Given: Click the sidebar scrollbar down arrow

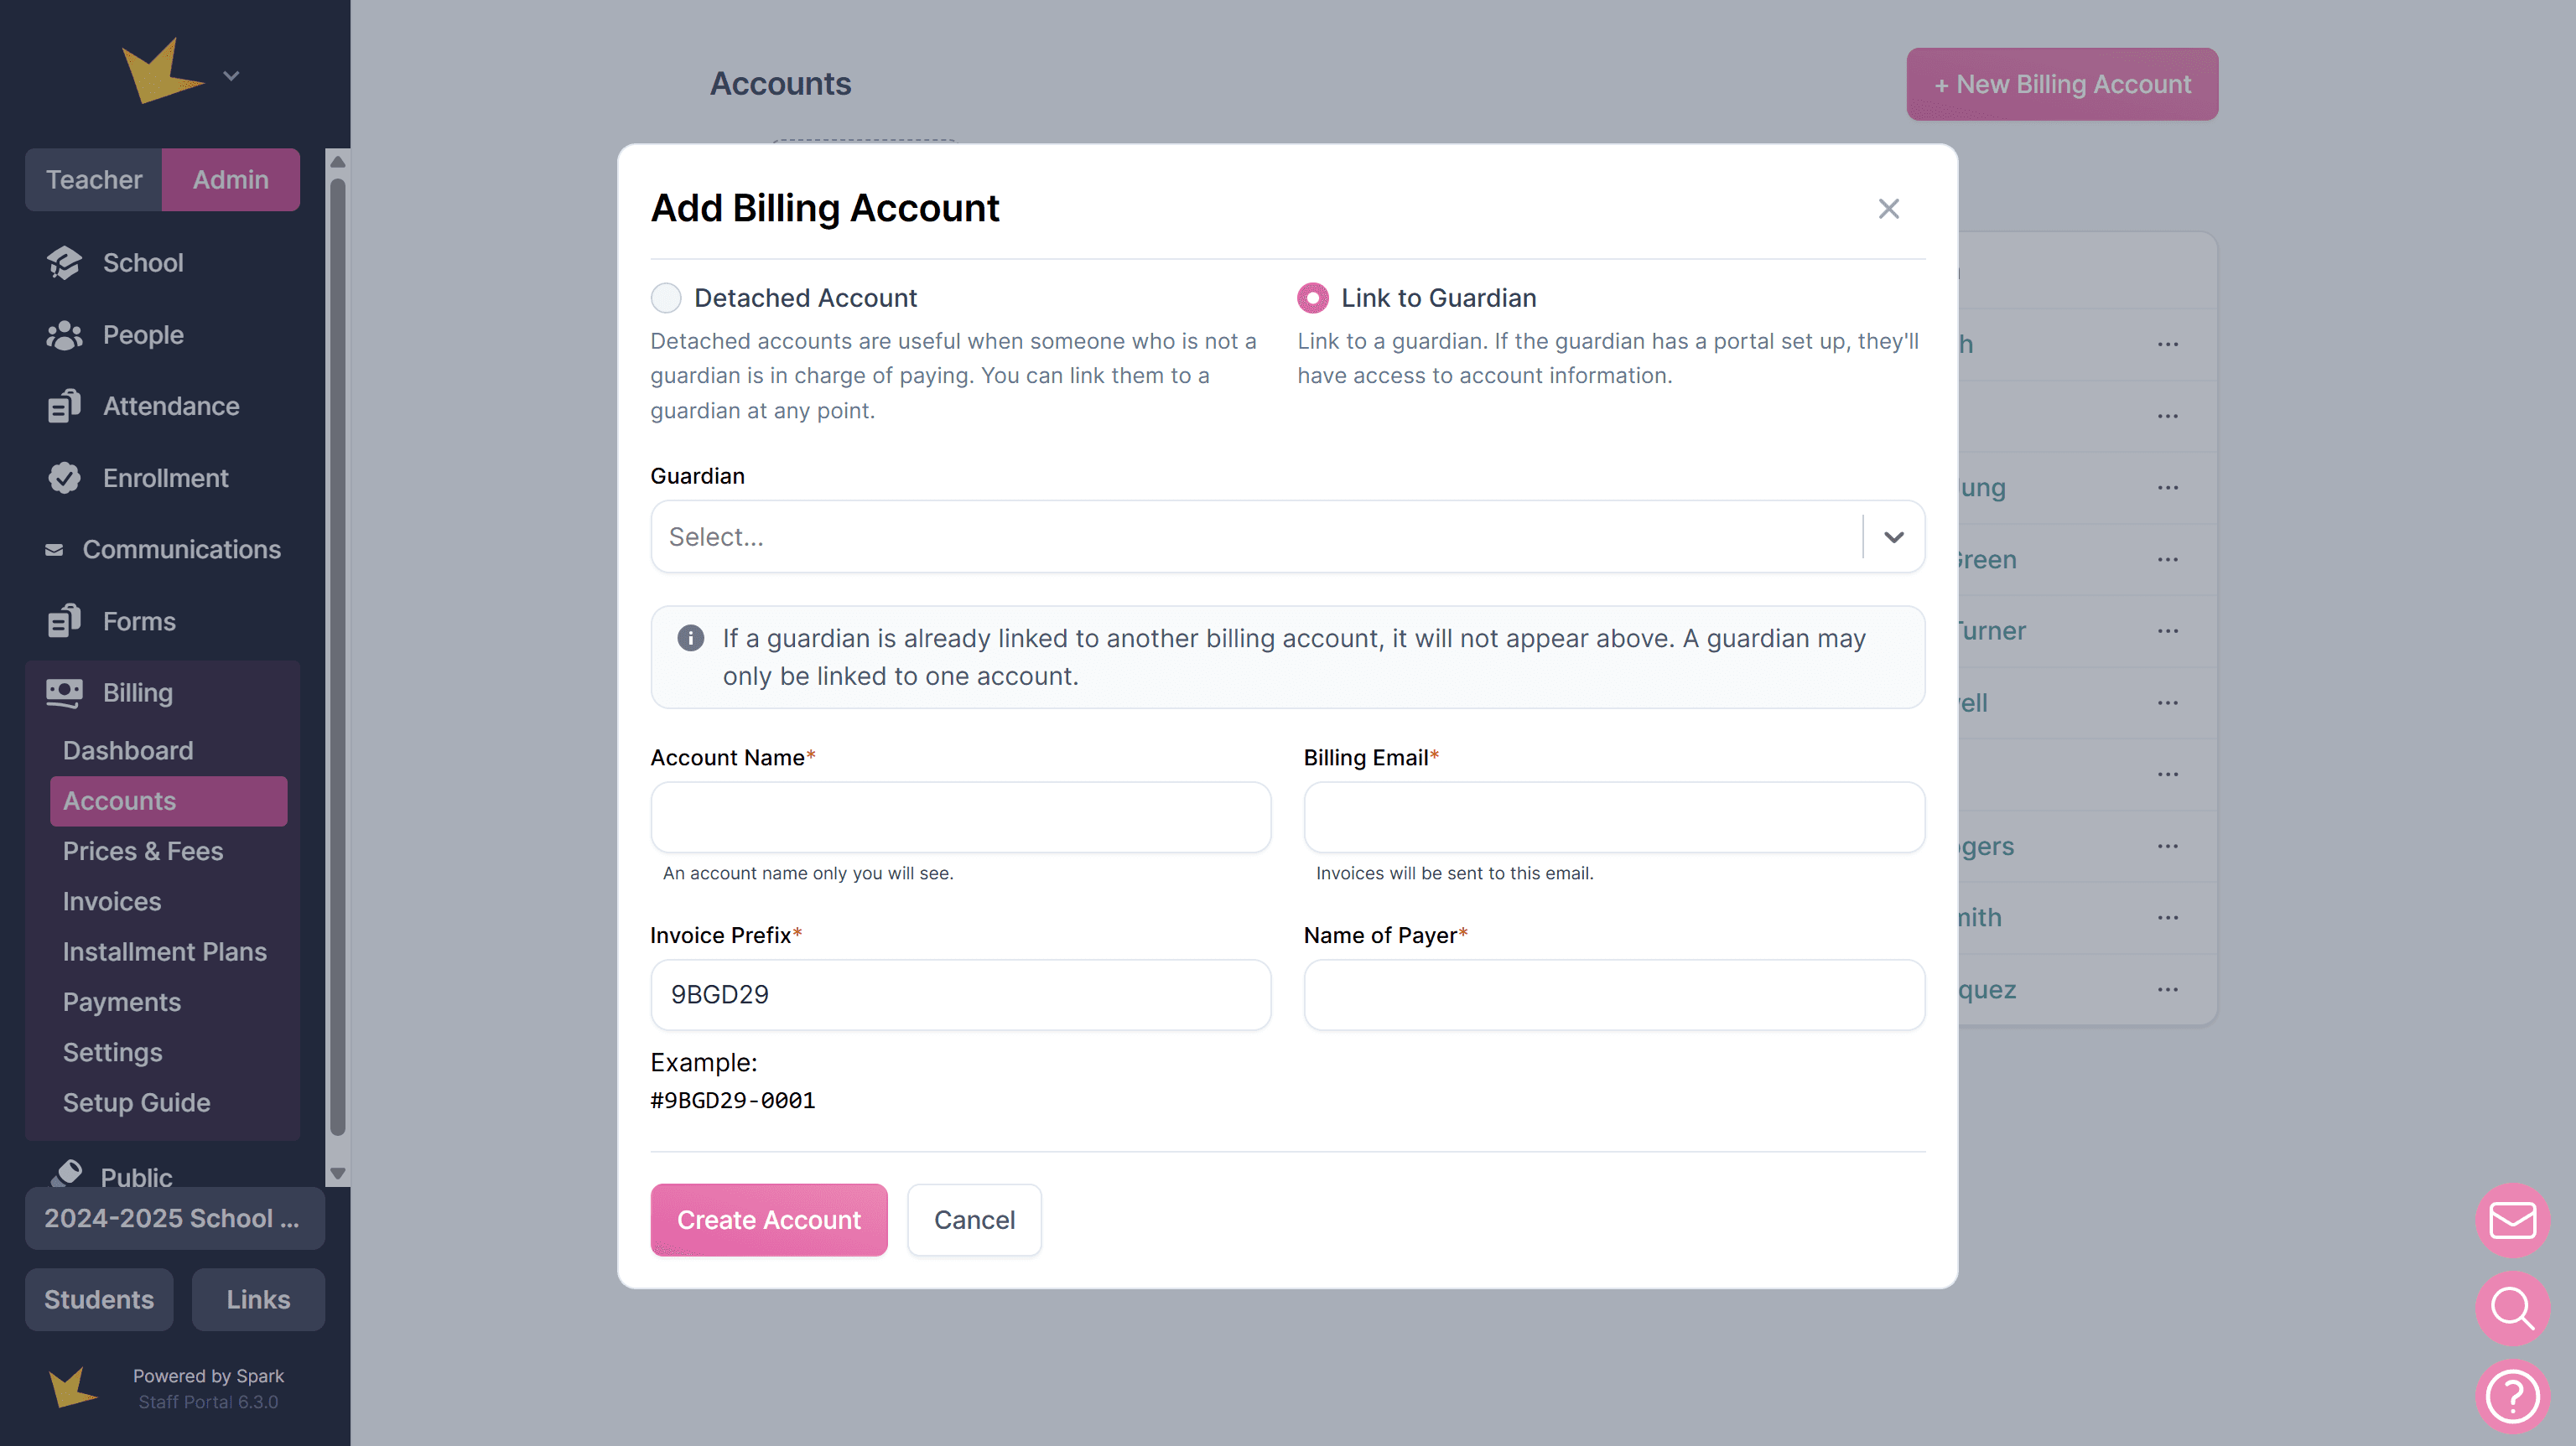Looking at the screenshot, I should coord(338,1173).
